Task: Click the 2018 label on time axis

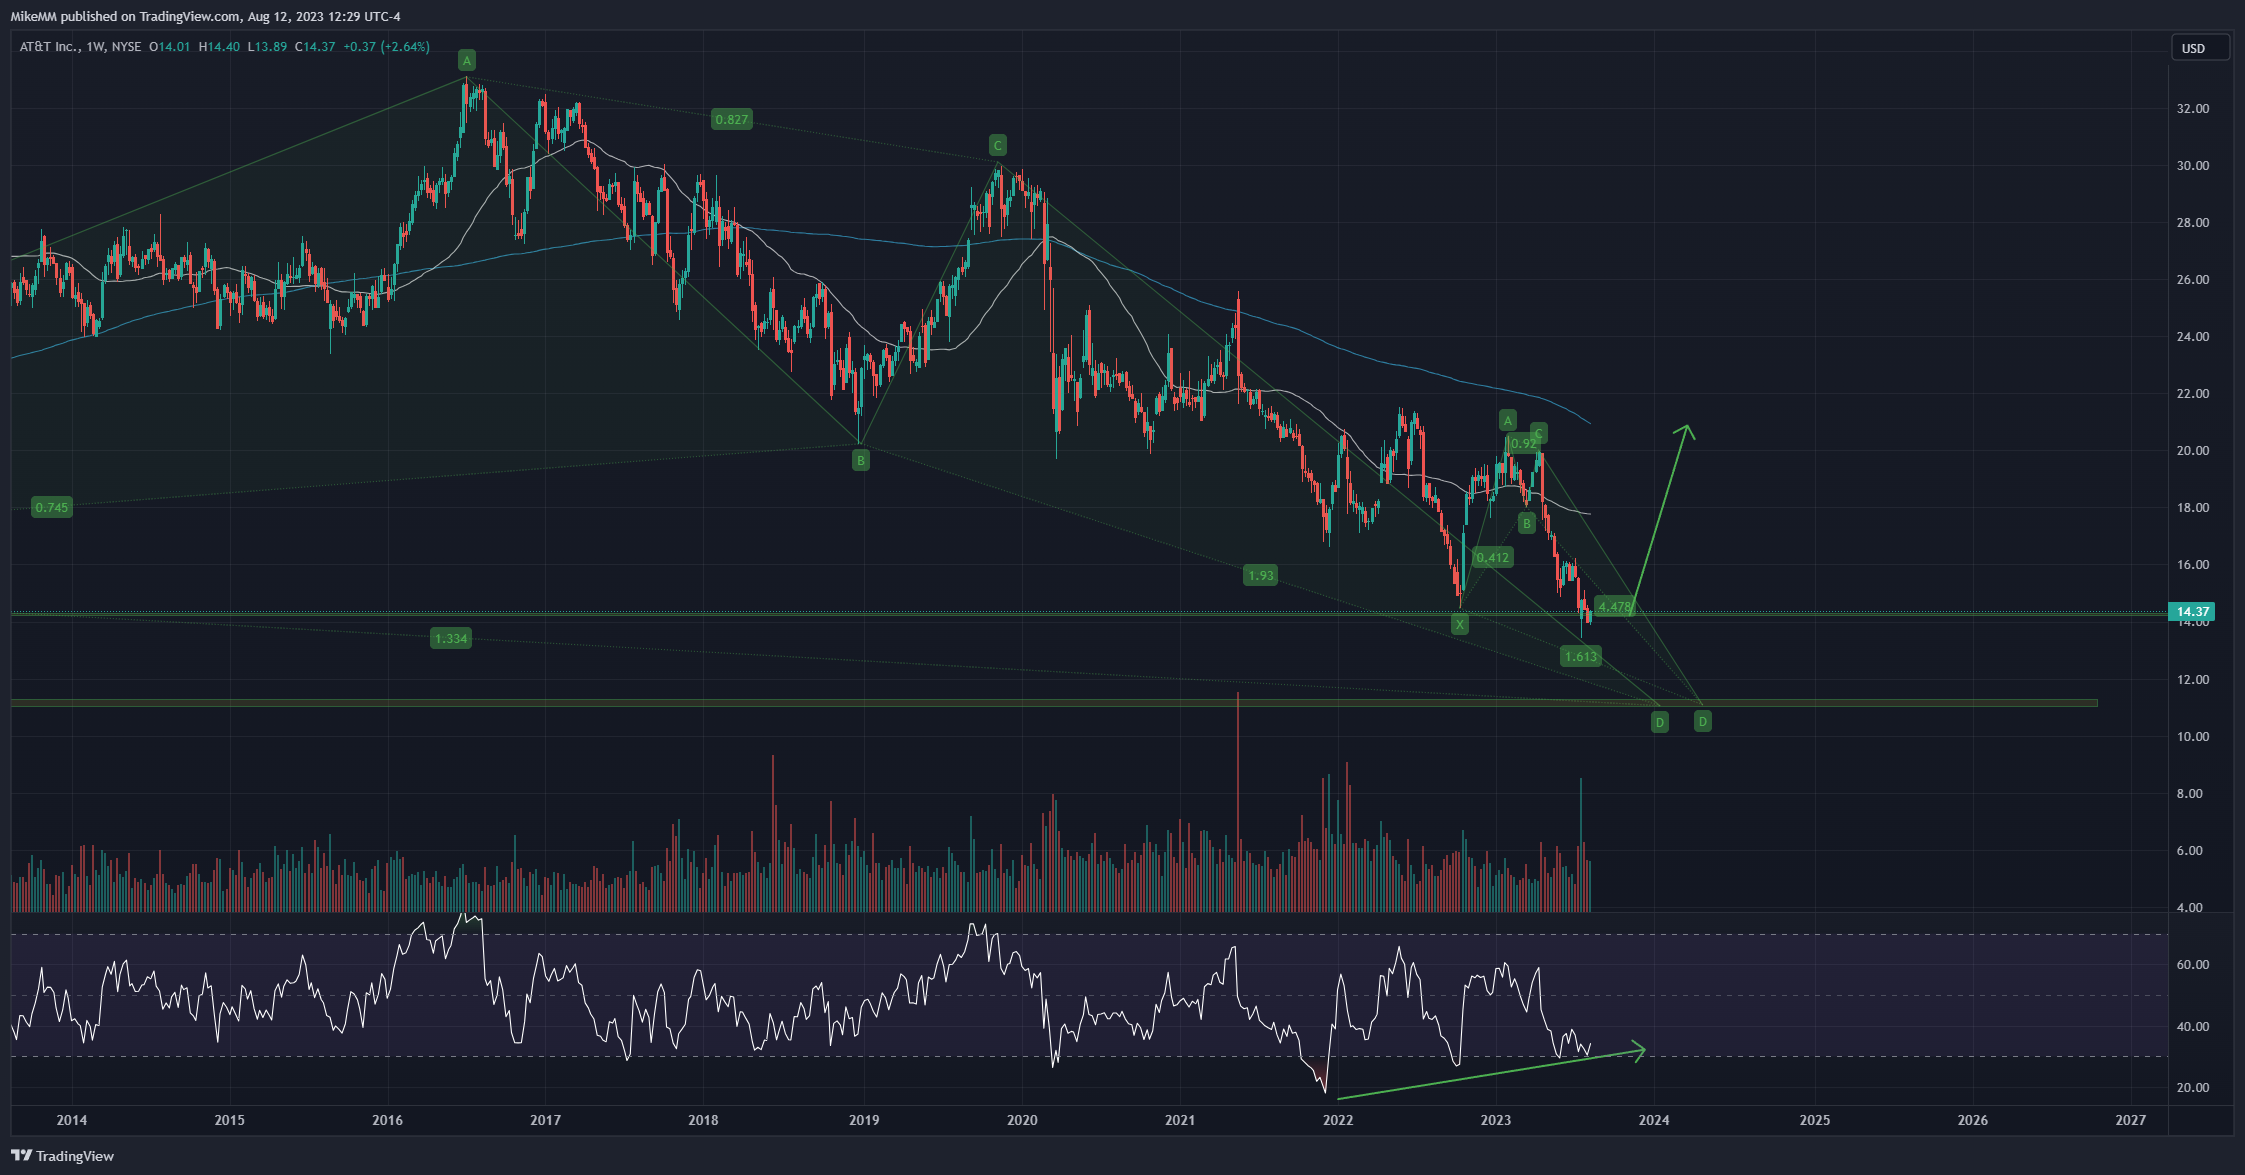Action: click(703, 1120)
